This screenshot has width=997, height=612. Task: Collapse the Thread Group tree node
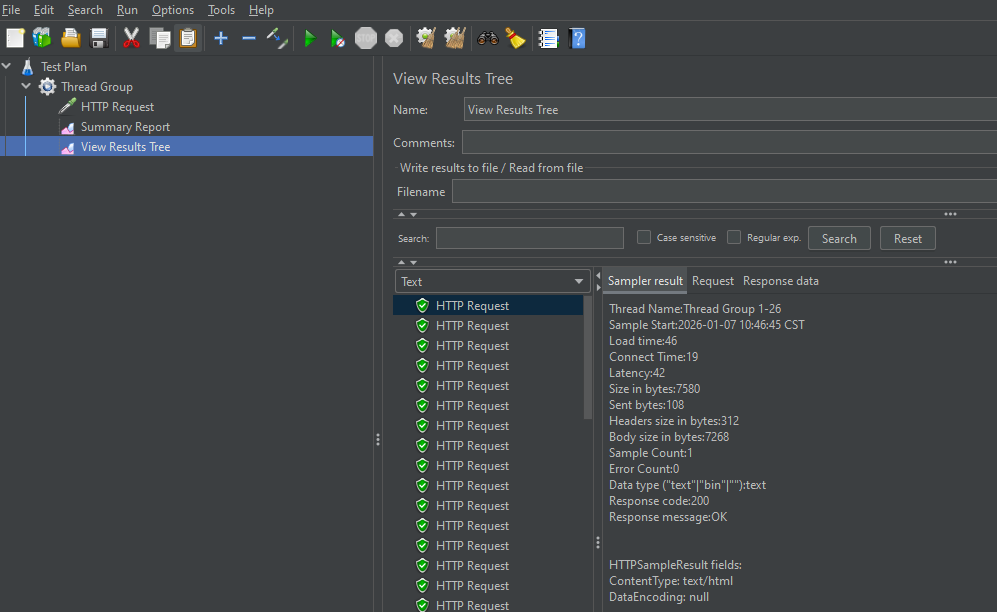(26, 86)
